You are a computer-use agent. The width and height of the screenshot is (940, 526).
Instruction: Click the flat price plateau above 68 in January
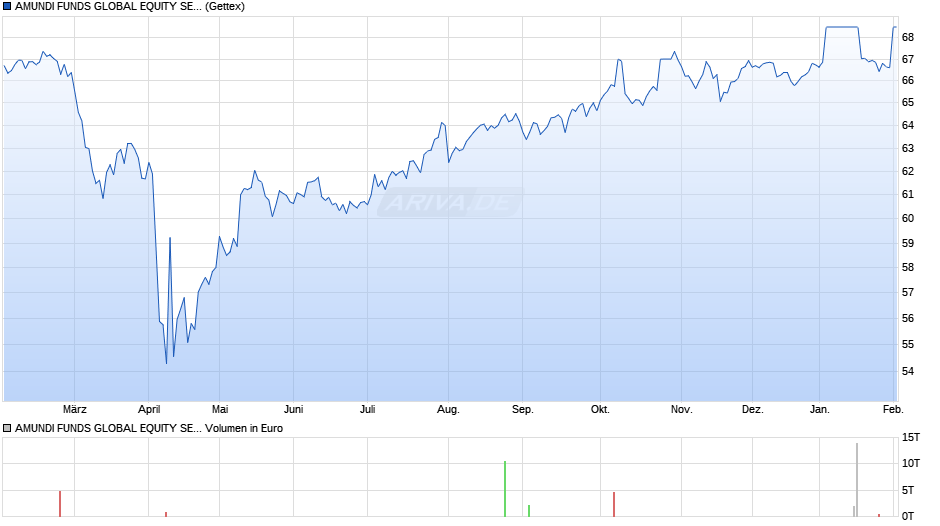coord(842,27)
